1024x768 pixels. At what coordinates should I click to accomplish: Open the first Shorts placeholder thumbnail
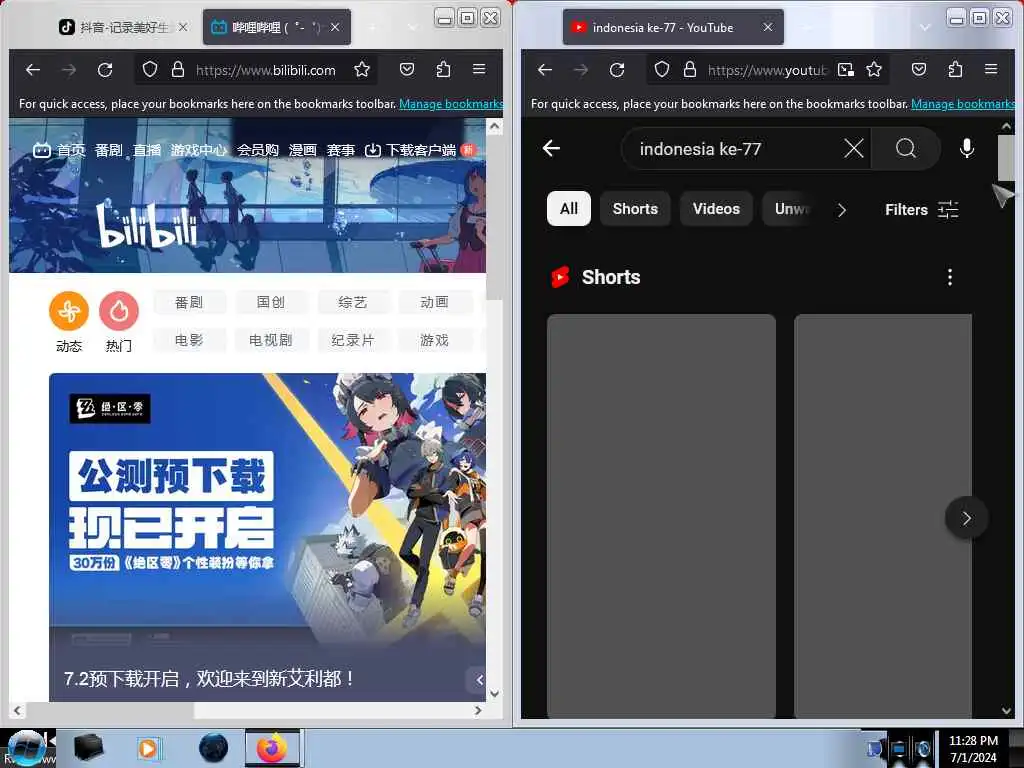coord(661,516)
